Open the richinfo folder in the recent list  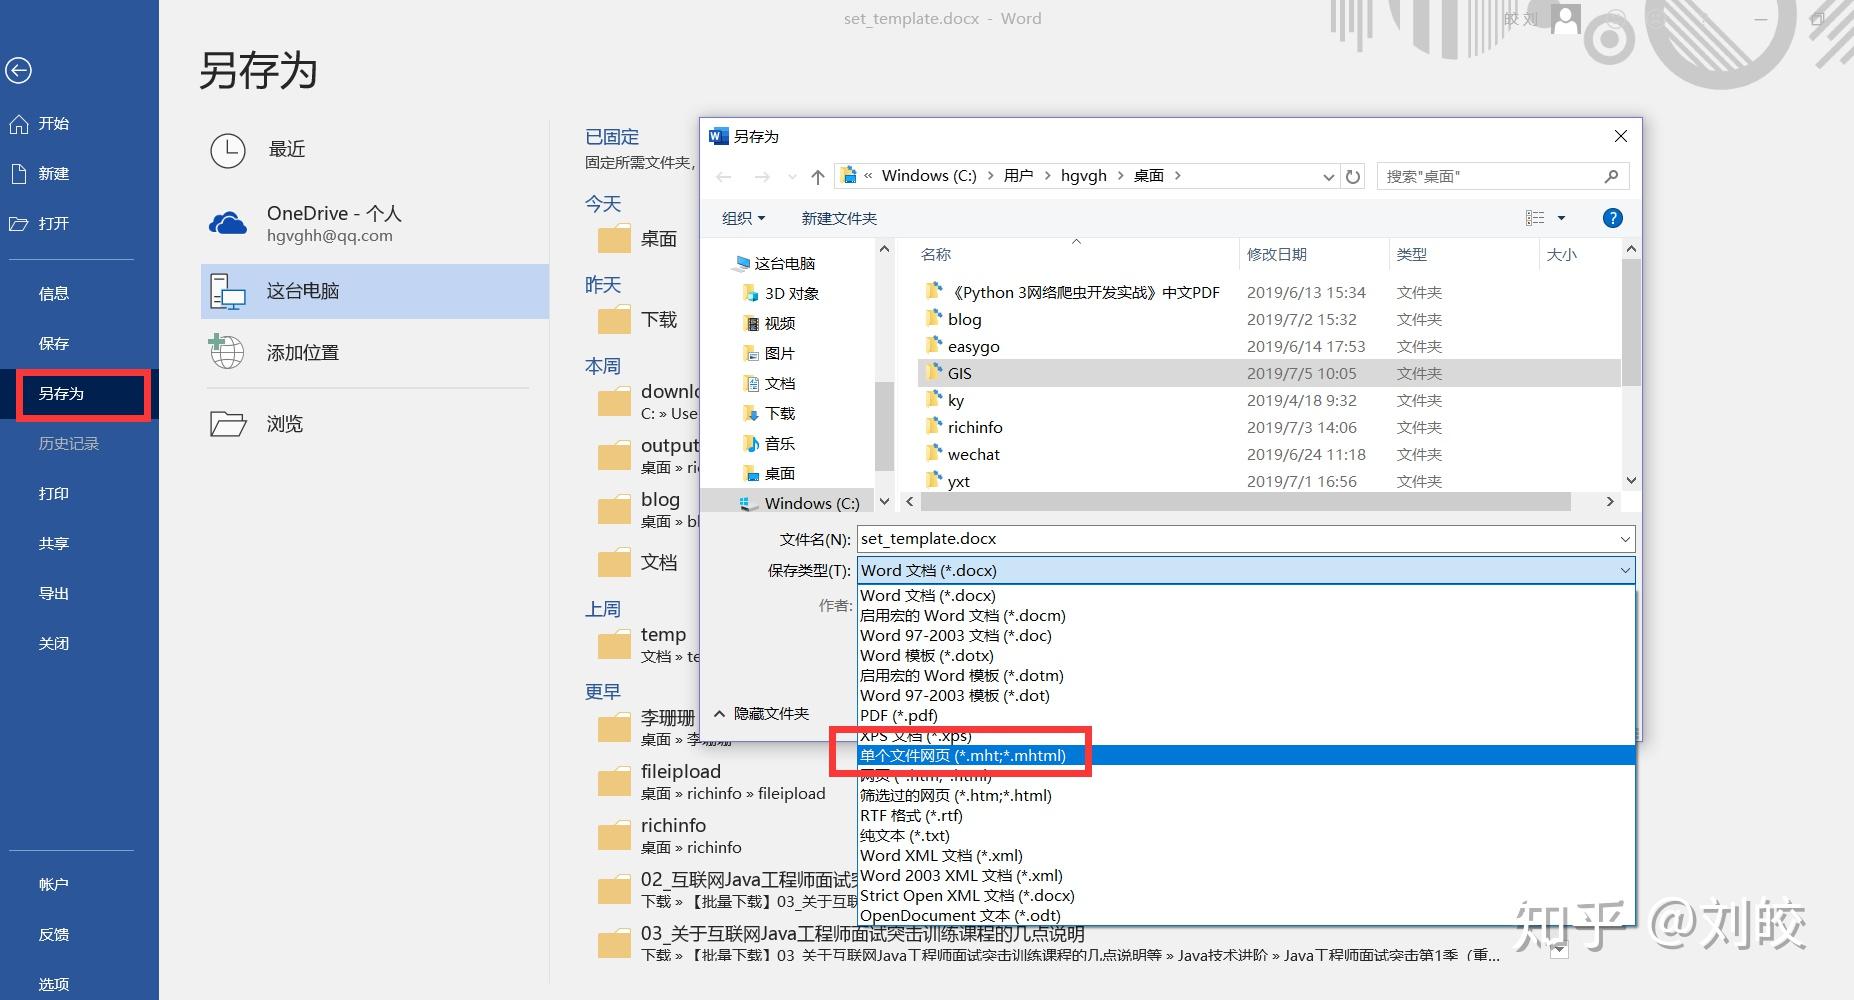pyautogui.click(x=670, y=836)
